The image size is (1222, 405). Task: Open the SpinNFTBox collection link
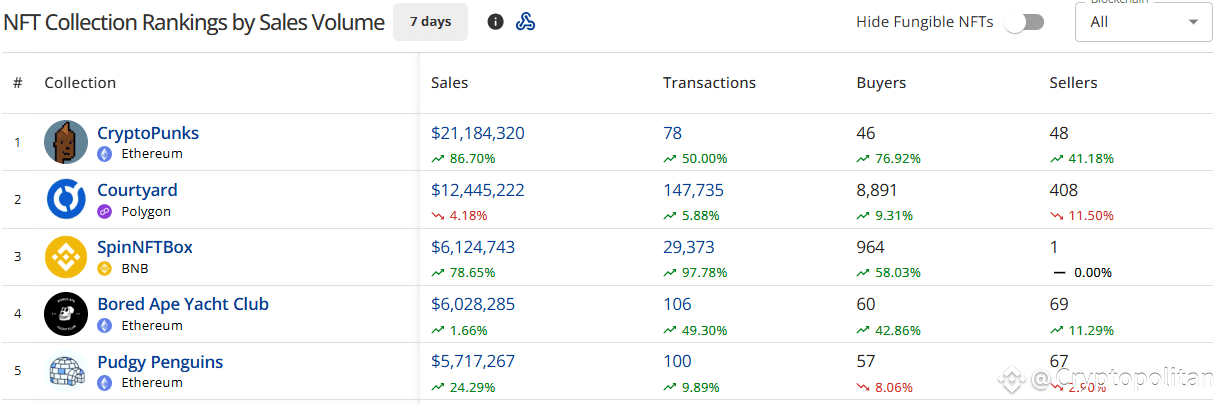[x=145, y=247]
